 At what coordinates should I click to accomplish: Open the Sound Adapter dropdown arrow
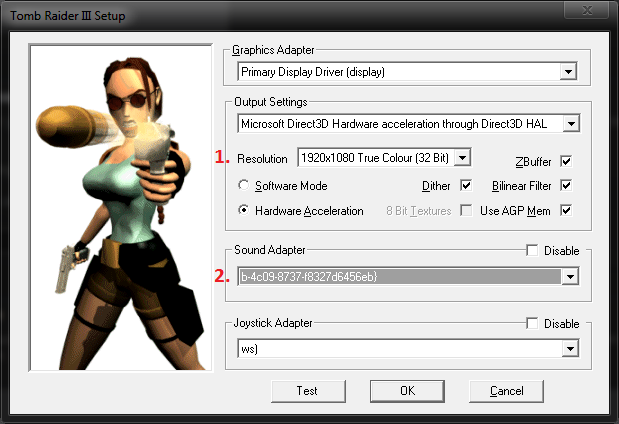click(570, 277)
